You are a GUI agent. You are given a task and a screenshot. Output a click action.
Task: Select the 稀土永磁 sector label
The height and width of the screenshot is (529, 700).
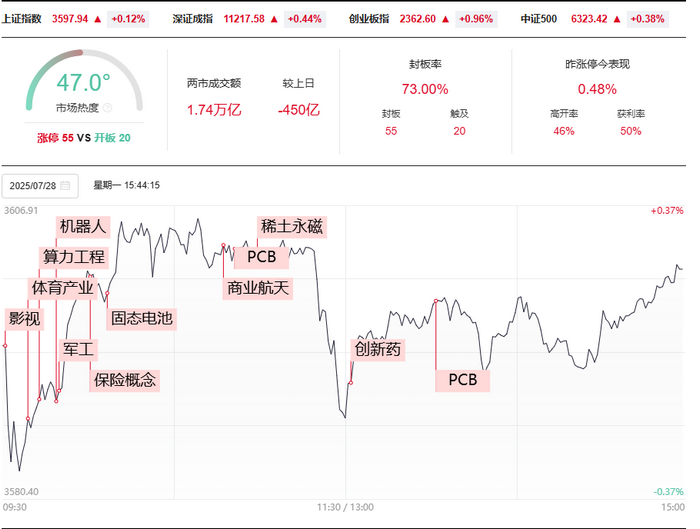click(292, 227)
